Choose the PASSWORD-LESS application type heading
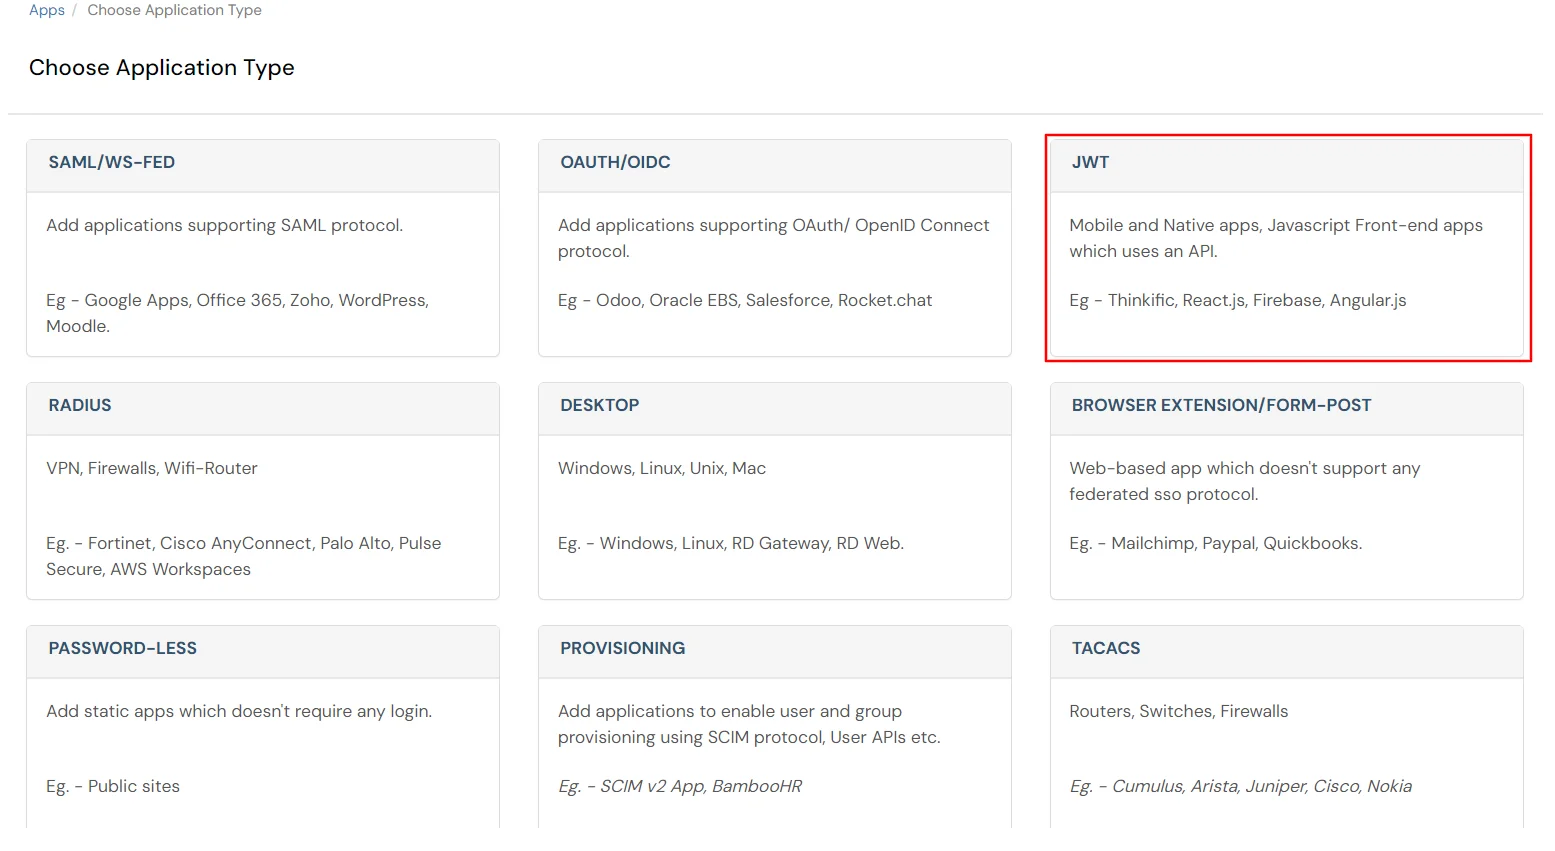Image resolution: width=1555 pixels, height=851 pixels. [122, 649]
